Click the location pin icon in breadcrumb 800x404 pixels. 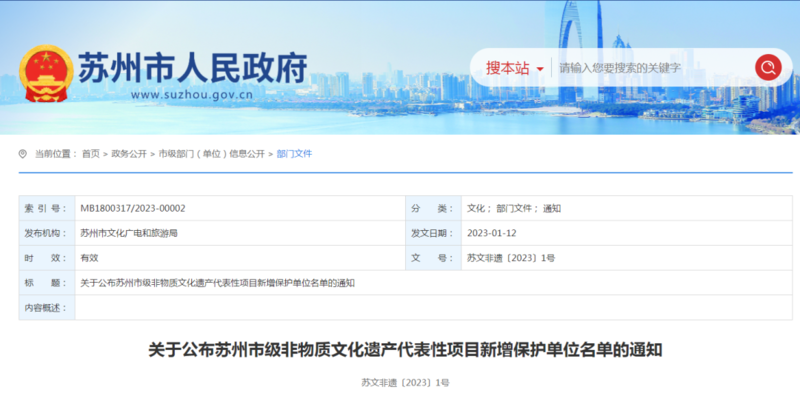23,154
